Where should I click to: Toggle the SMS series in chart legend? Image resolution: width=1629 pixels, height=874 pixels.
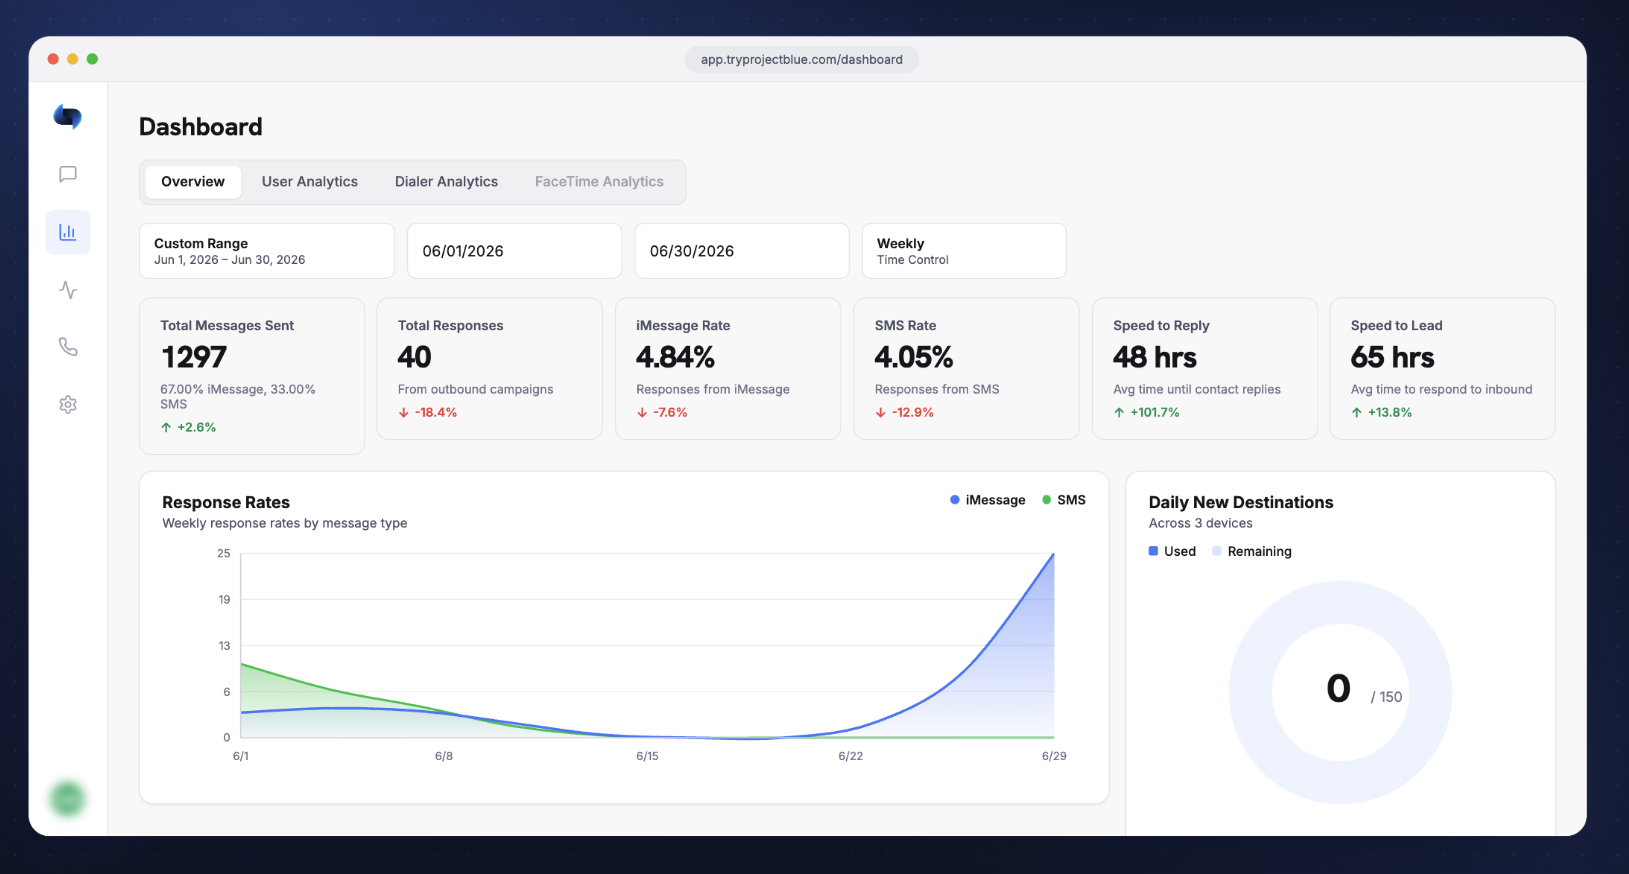pyautogui.click(x=1064, y=500)
